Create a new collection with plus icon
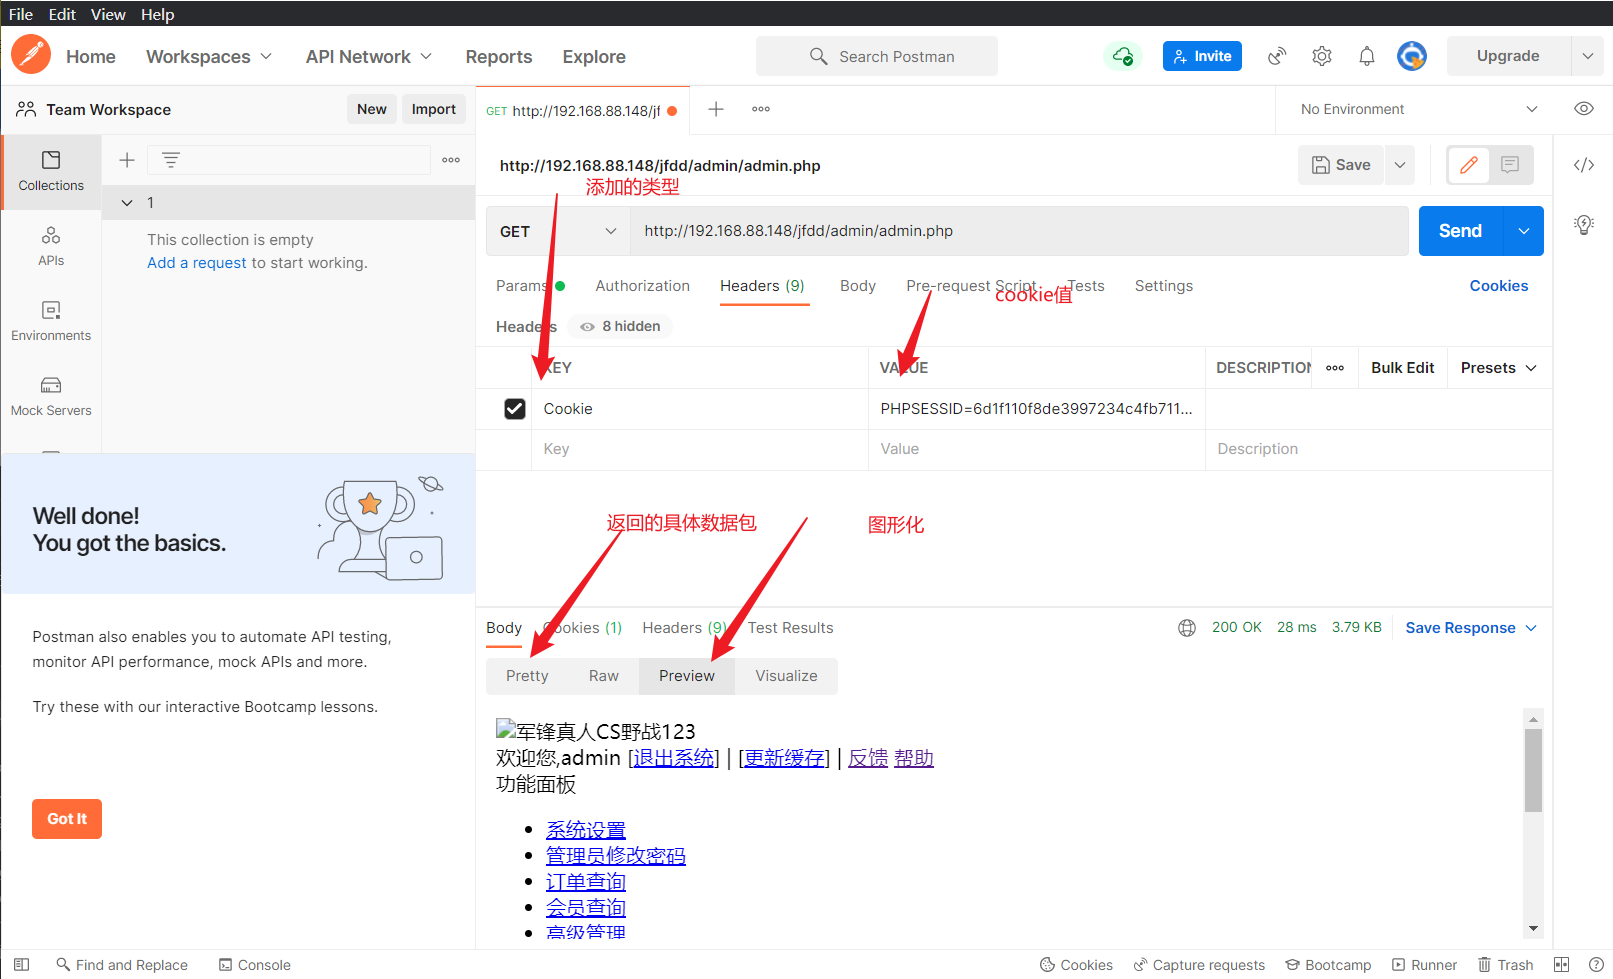The width and height of the screenshot is (1613, 979). 127,160
